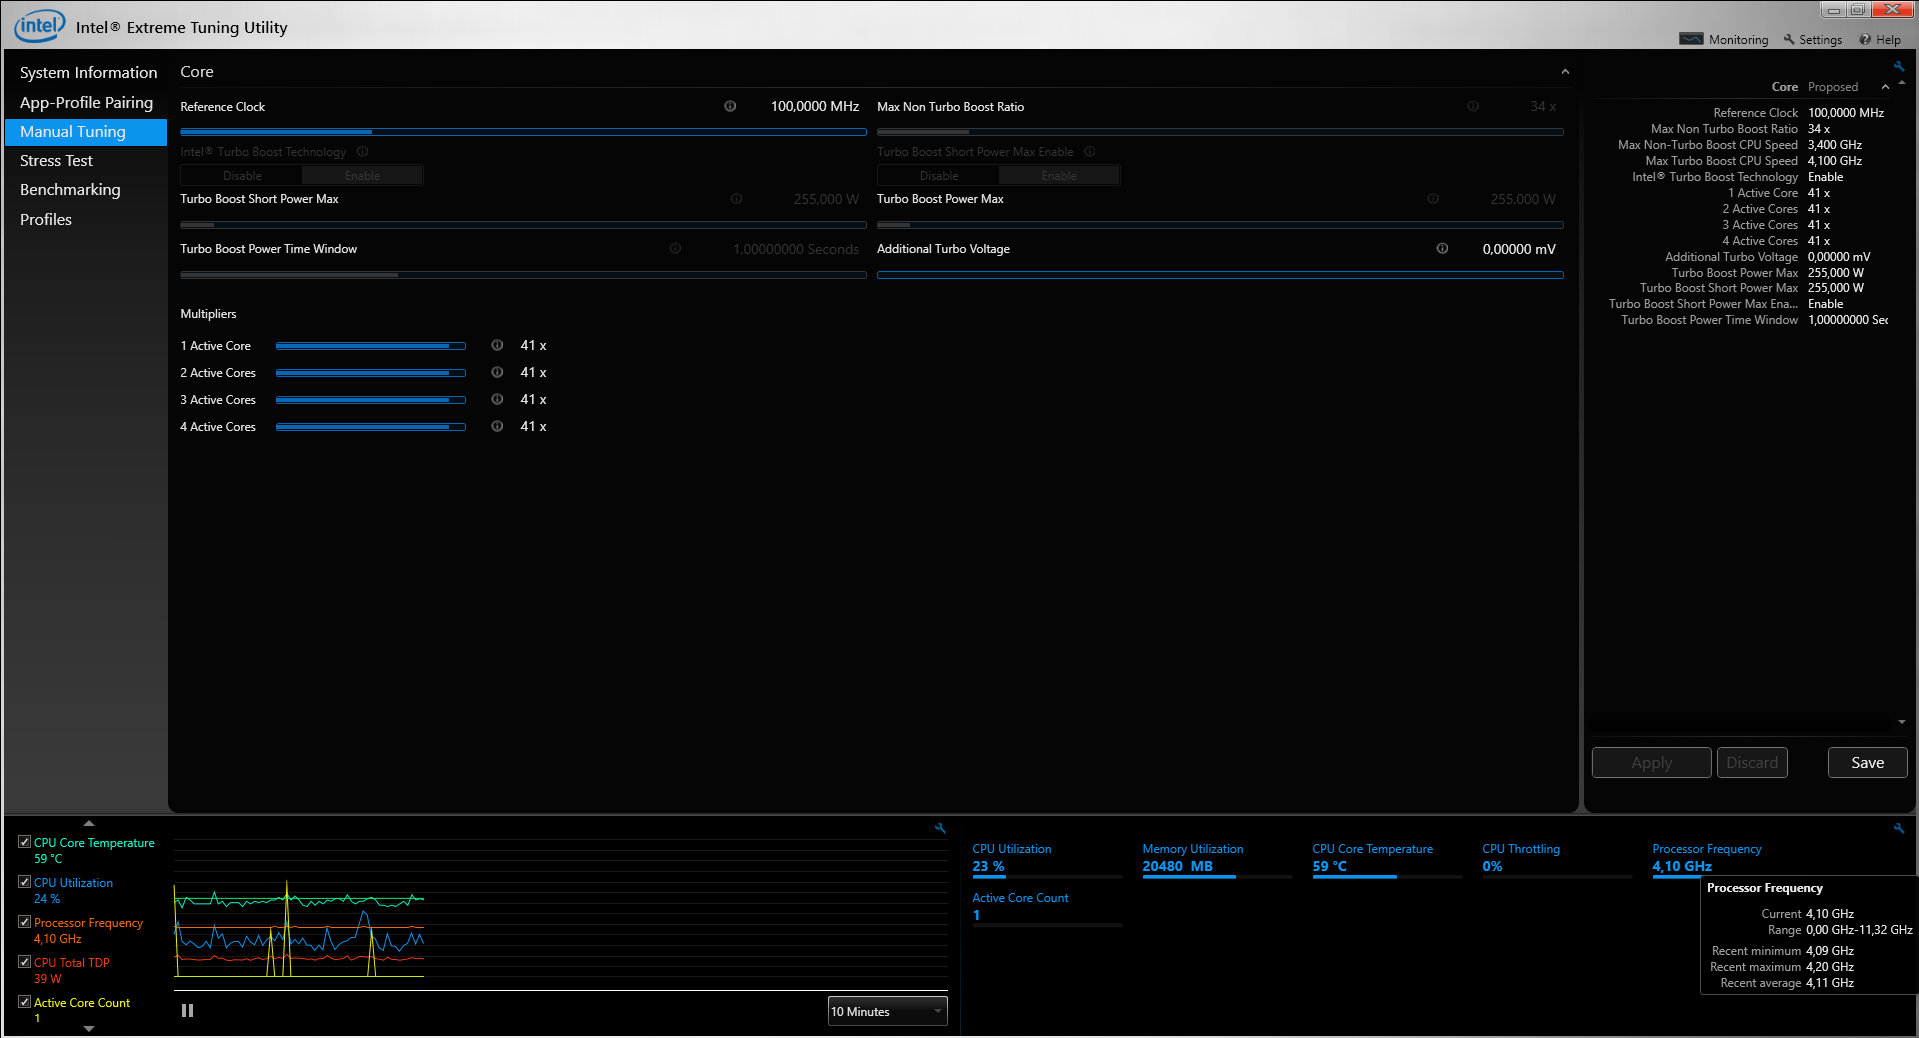Open App-Profile Pairing
The image size is (1919, 1038).
(86, 102)
